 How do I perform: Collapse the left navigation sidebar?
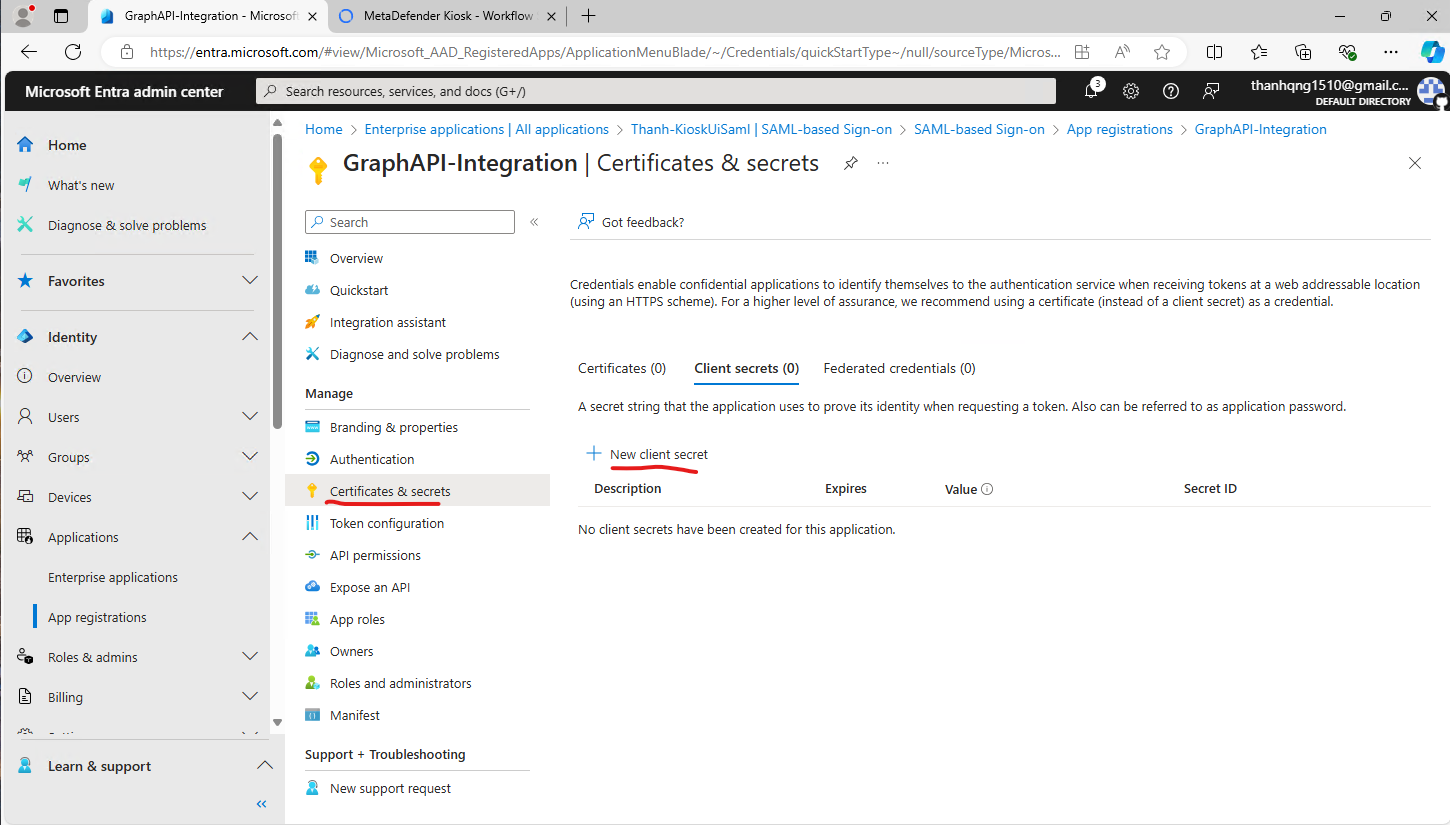[x=261, y=804]
